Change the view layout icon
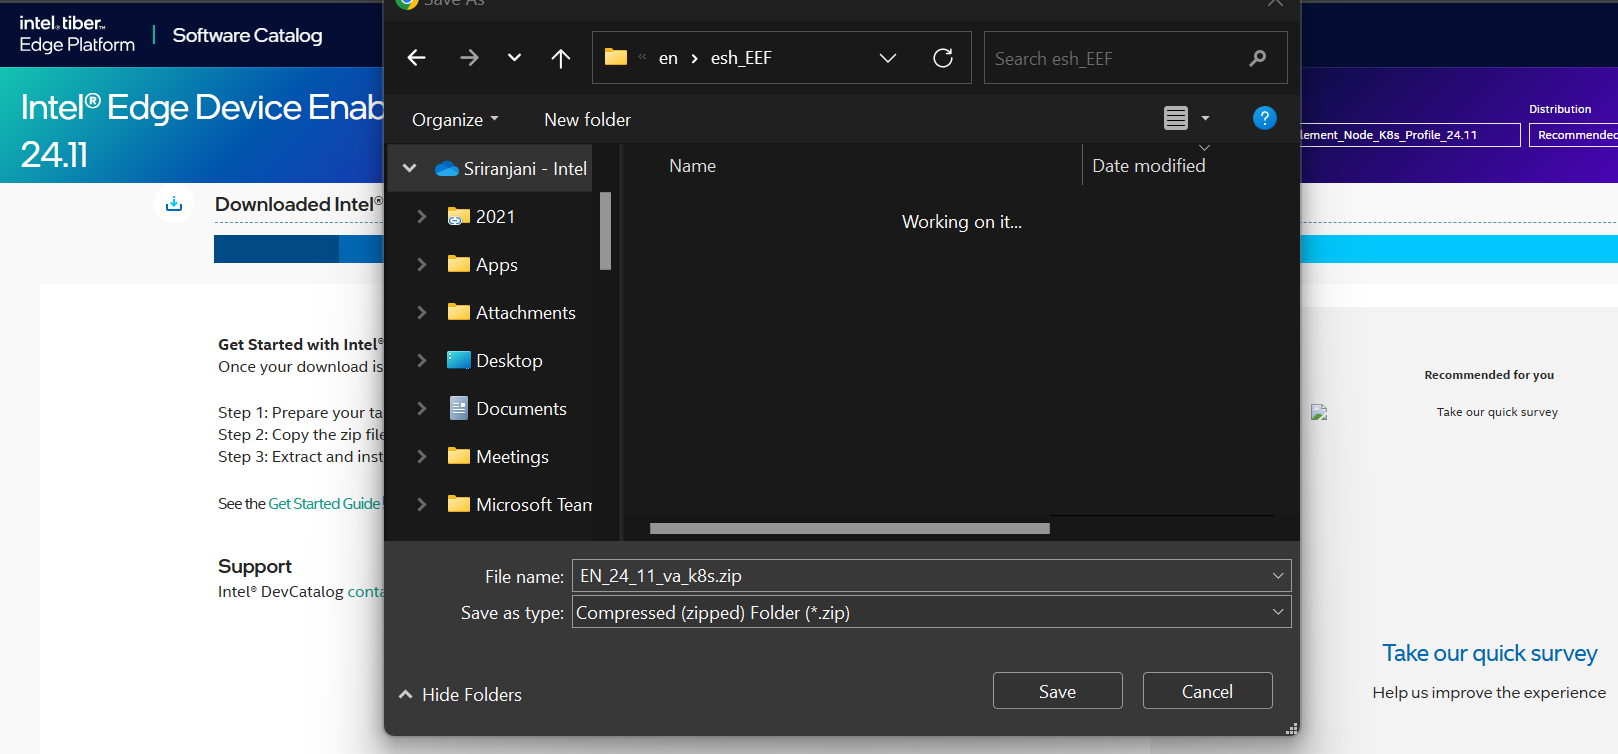The image size is (1618, 754). (1176, 118)
